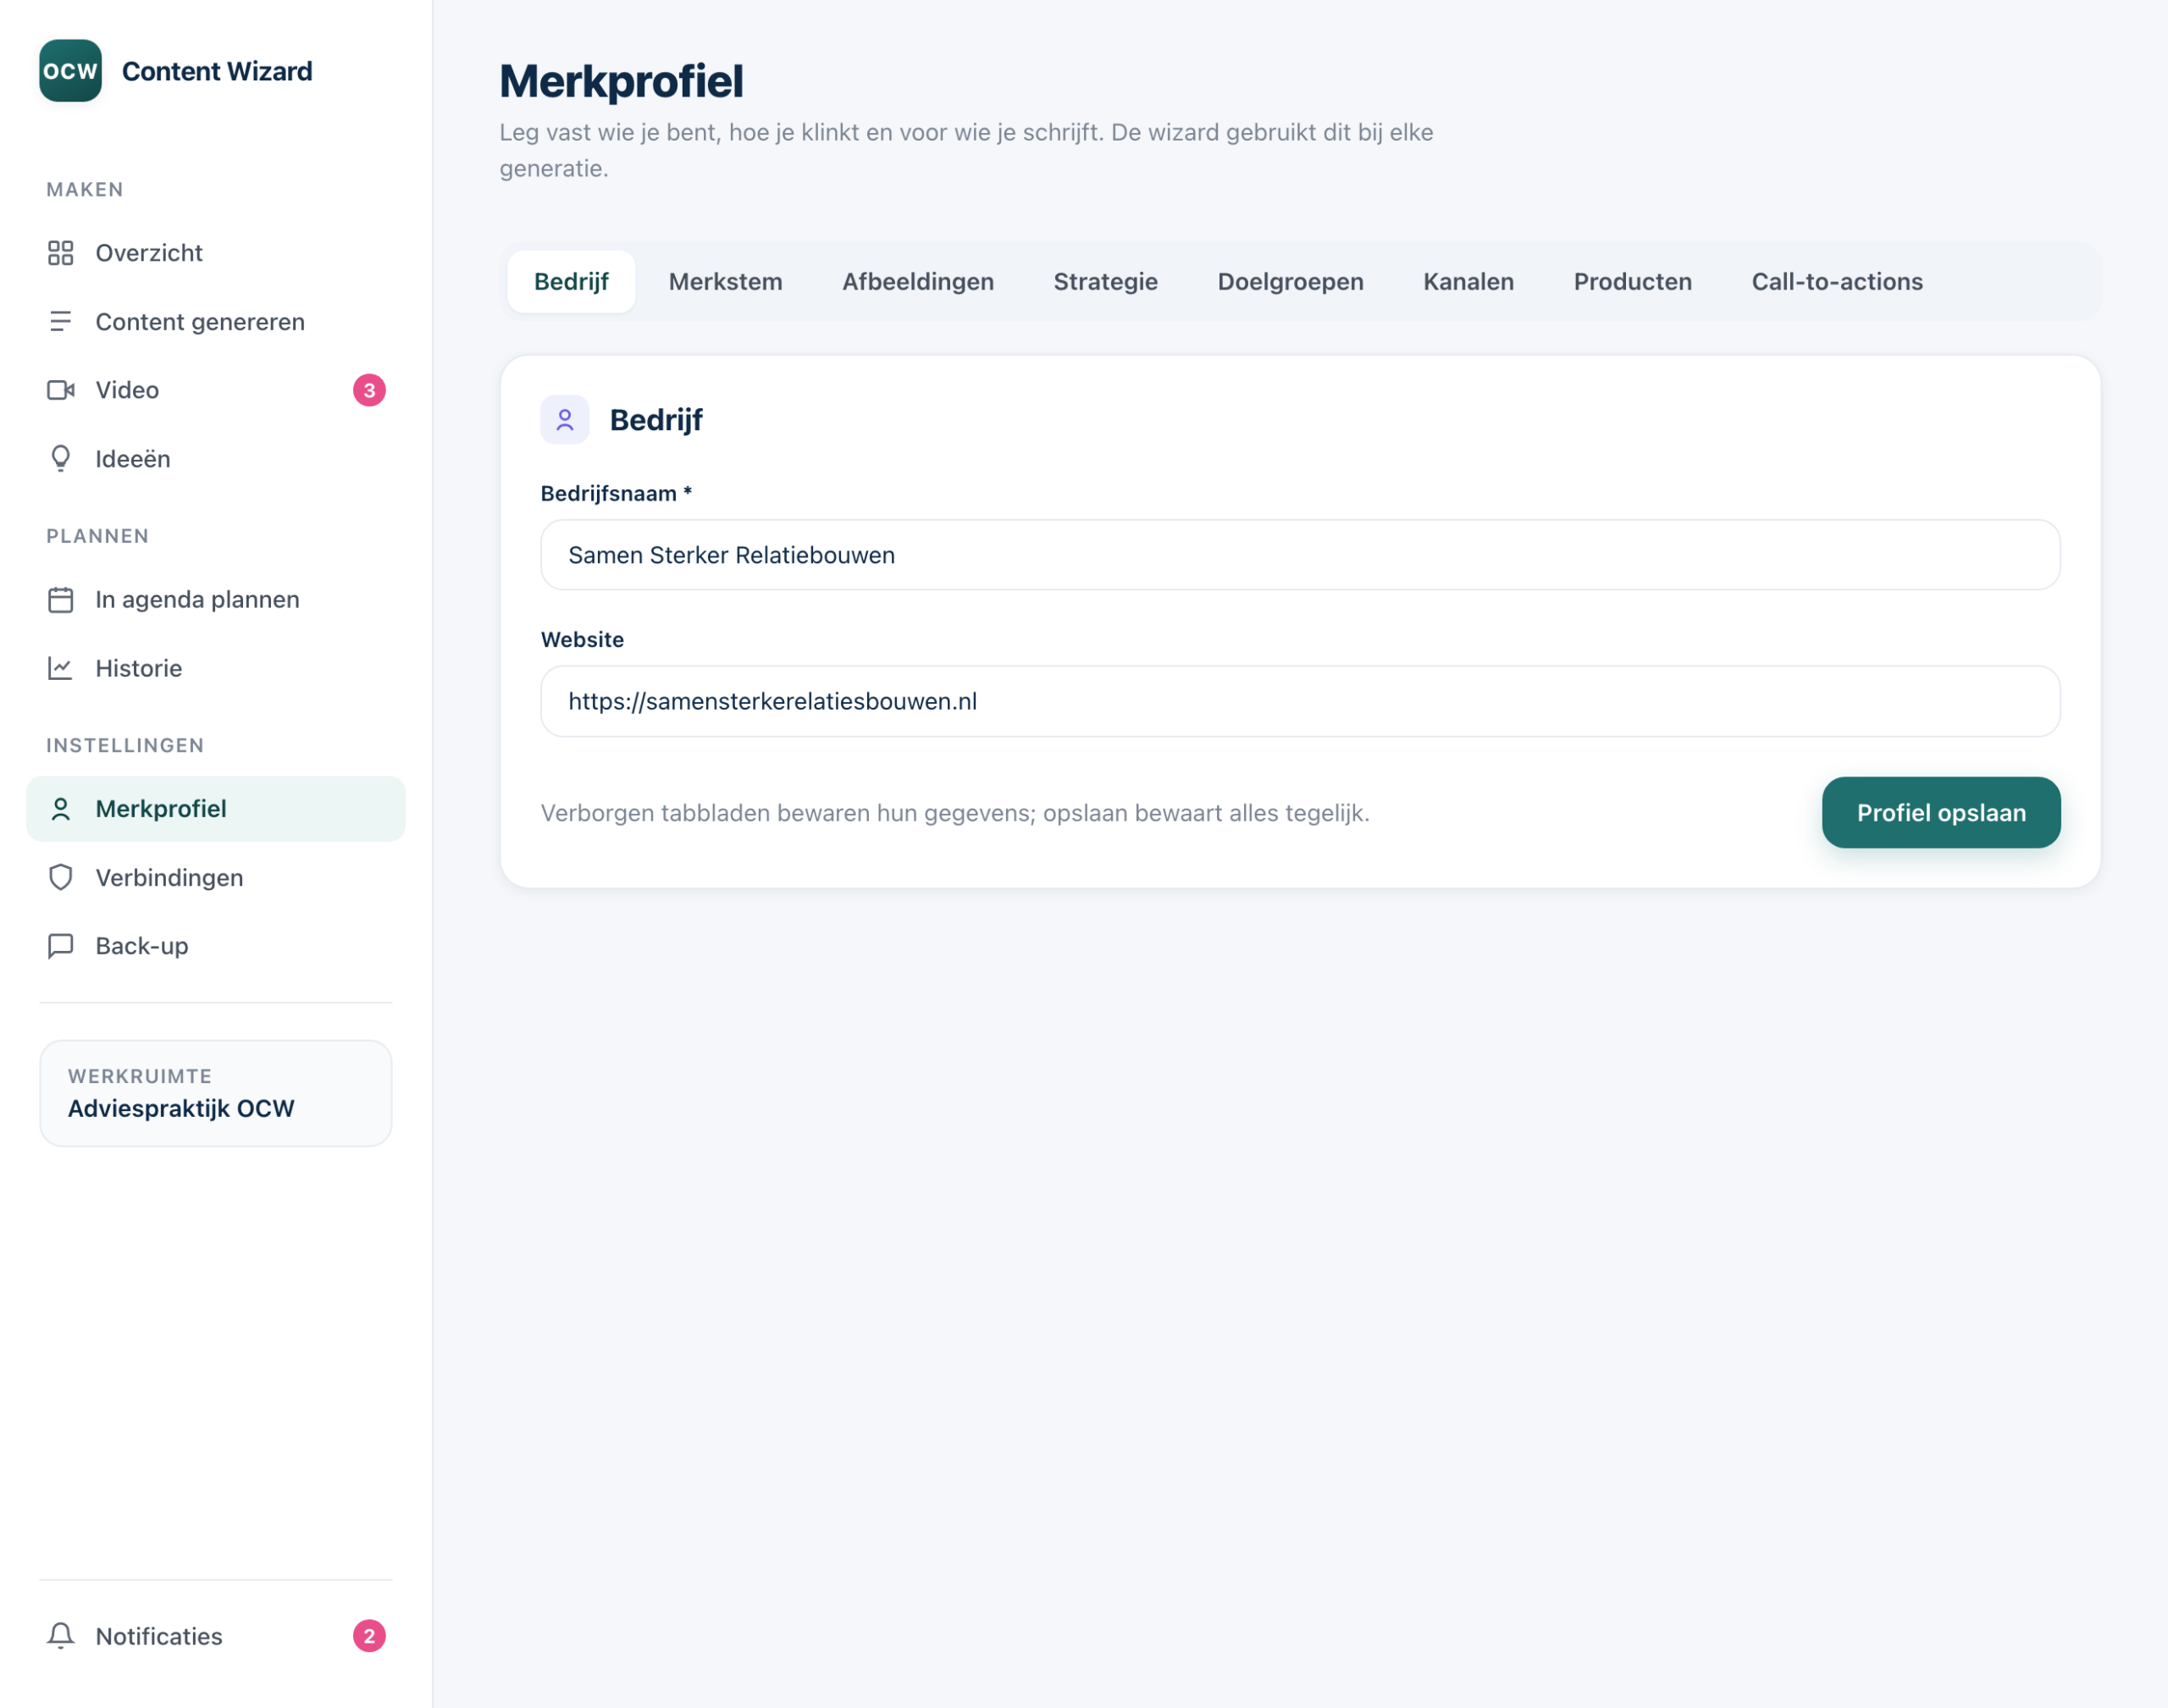This screenshot has width=2168, height=1708.
Task: Click the Verbindingen shield icon
Action: [x=61, y=878]
